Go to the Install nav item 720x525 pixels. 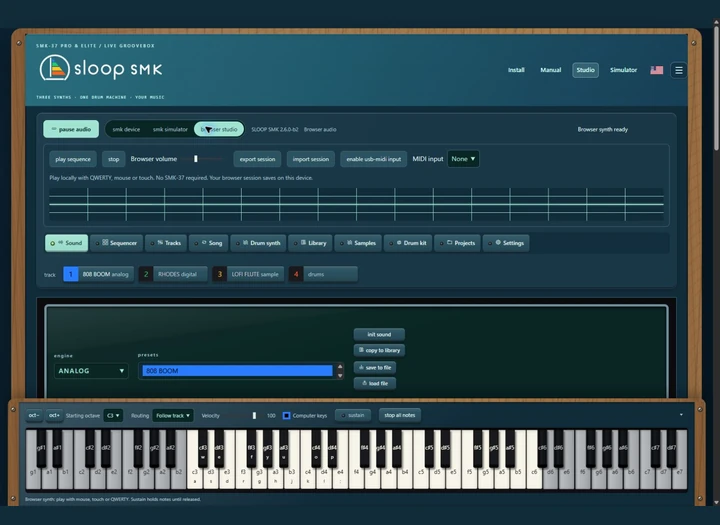coord(516,70)
